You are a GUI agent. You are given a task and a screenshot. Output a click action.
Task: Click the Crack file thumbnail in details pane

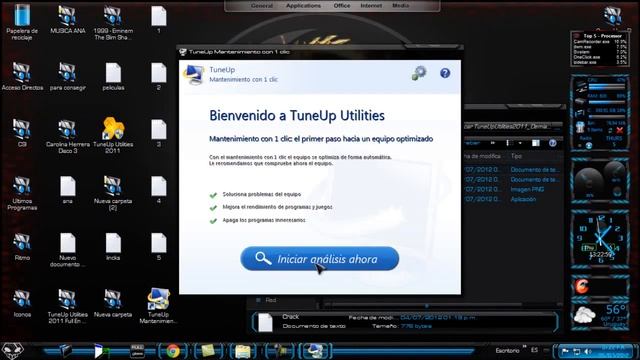point(265,322)
